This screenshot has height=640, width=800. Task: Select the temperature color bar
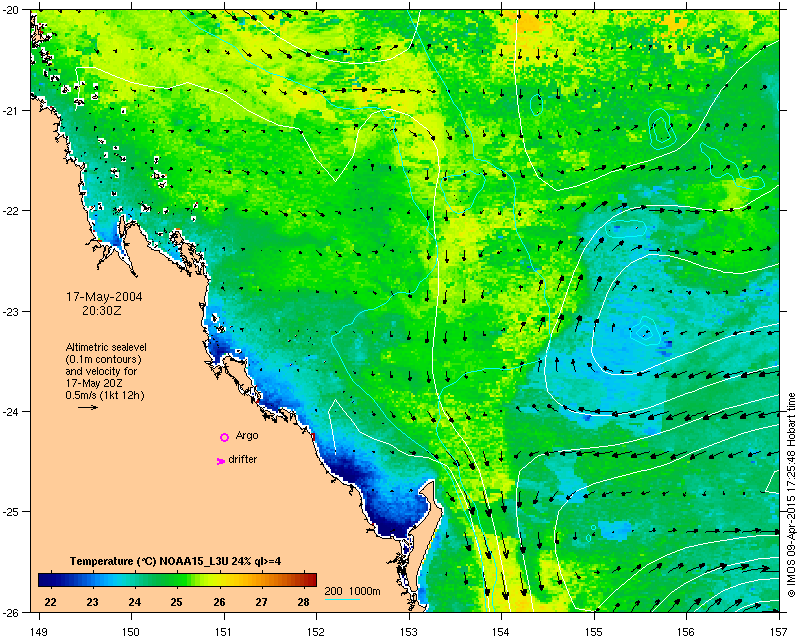point(177,580)
